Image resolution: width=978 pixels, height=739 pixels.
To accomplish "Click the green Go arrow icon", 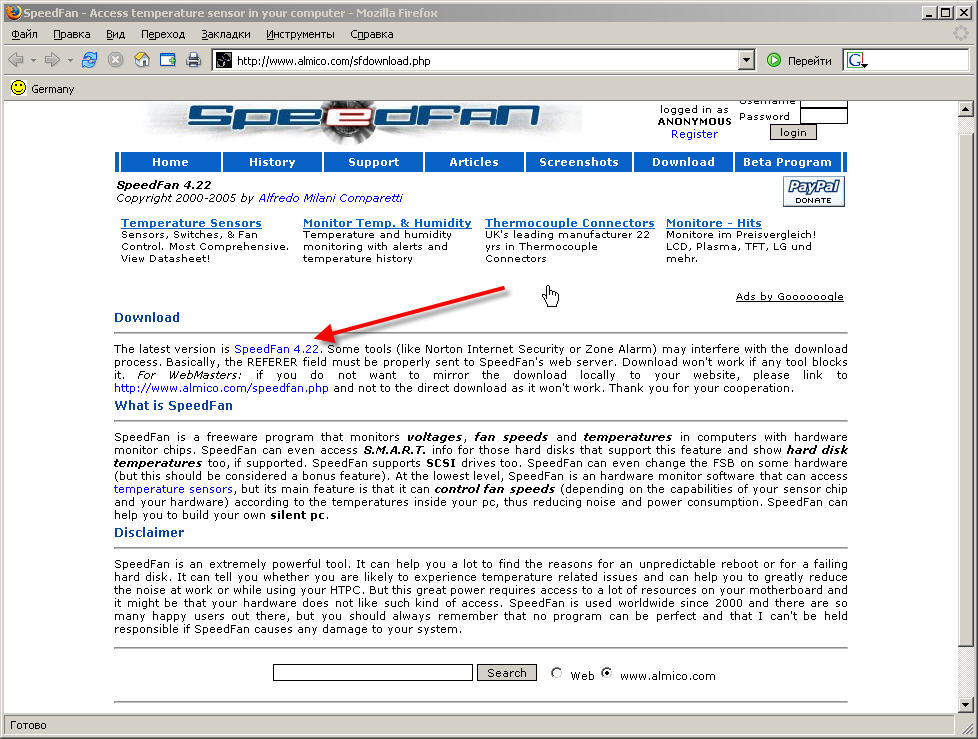I will tap(774, 60).
